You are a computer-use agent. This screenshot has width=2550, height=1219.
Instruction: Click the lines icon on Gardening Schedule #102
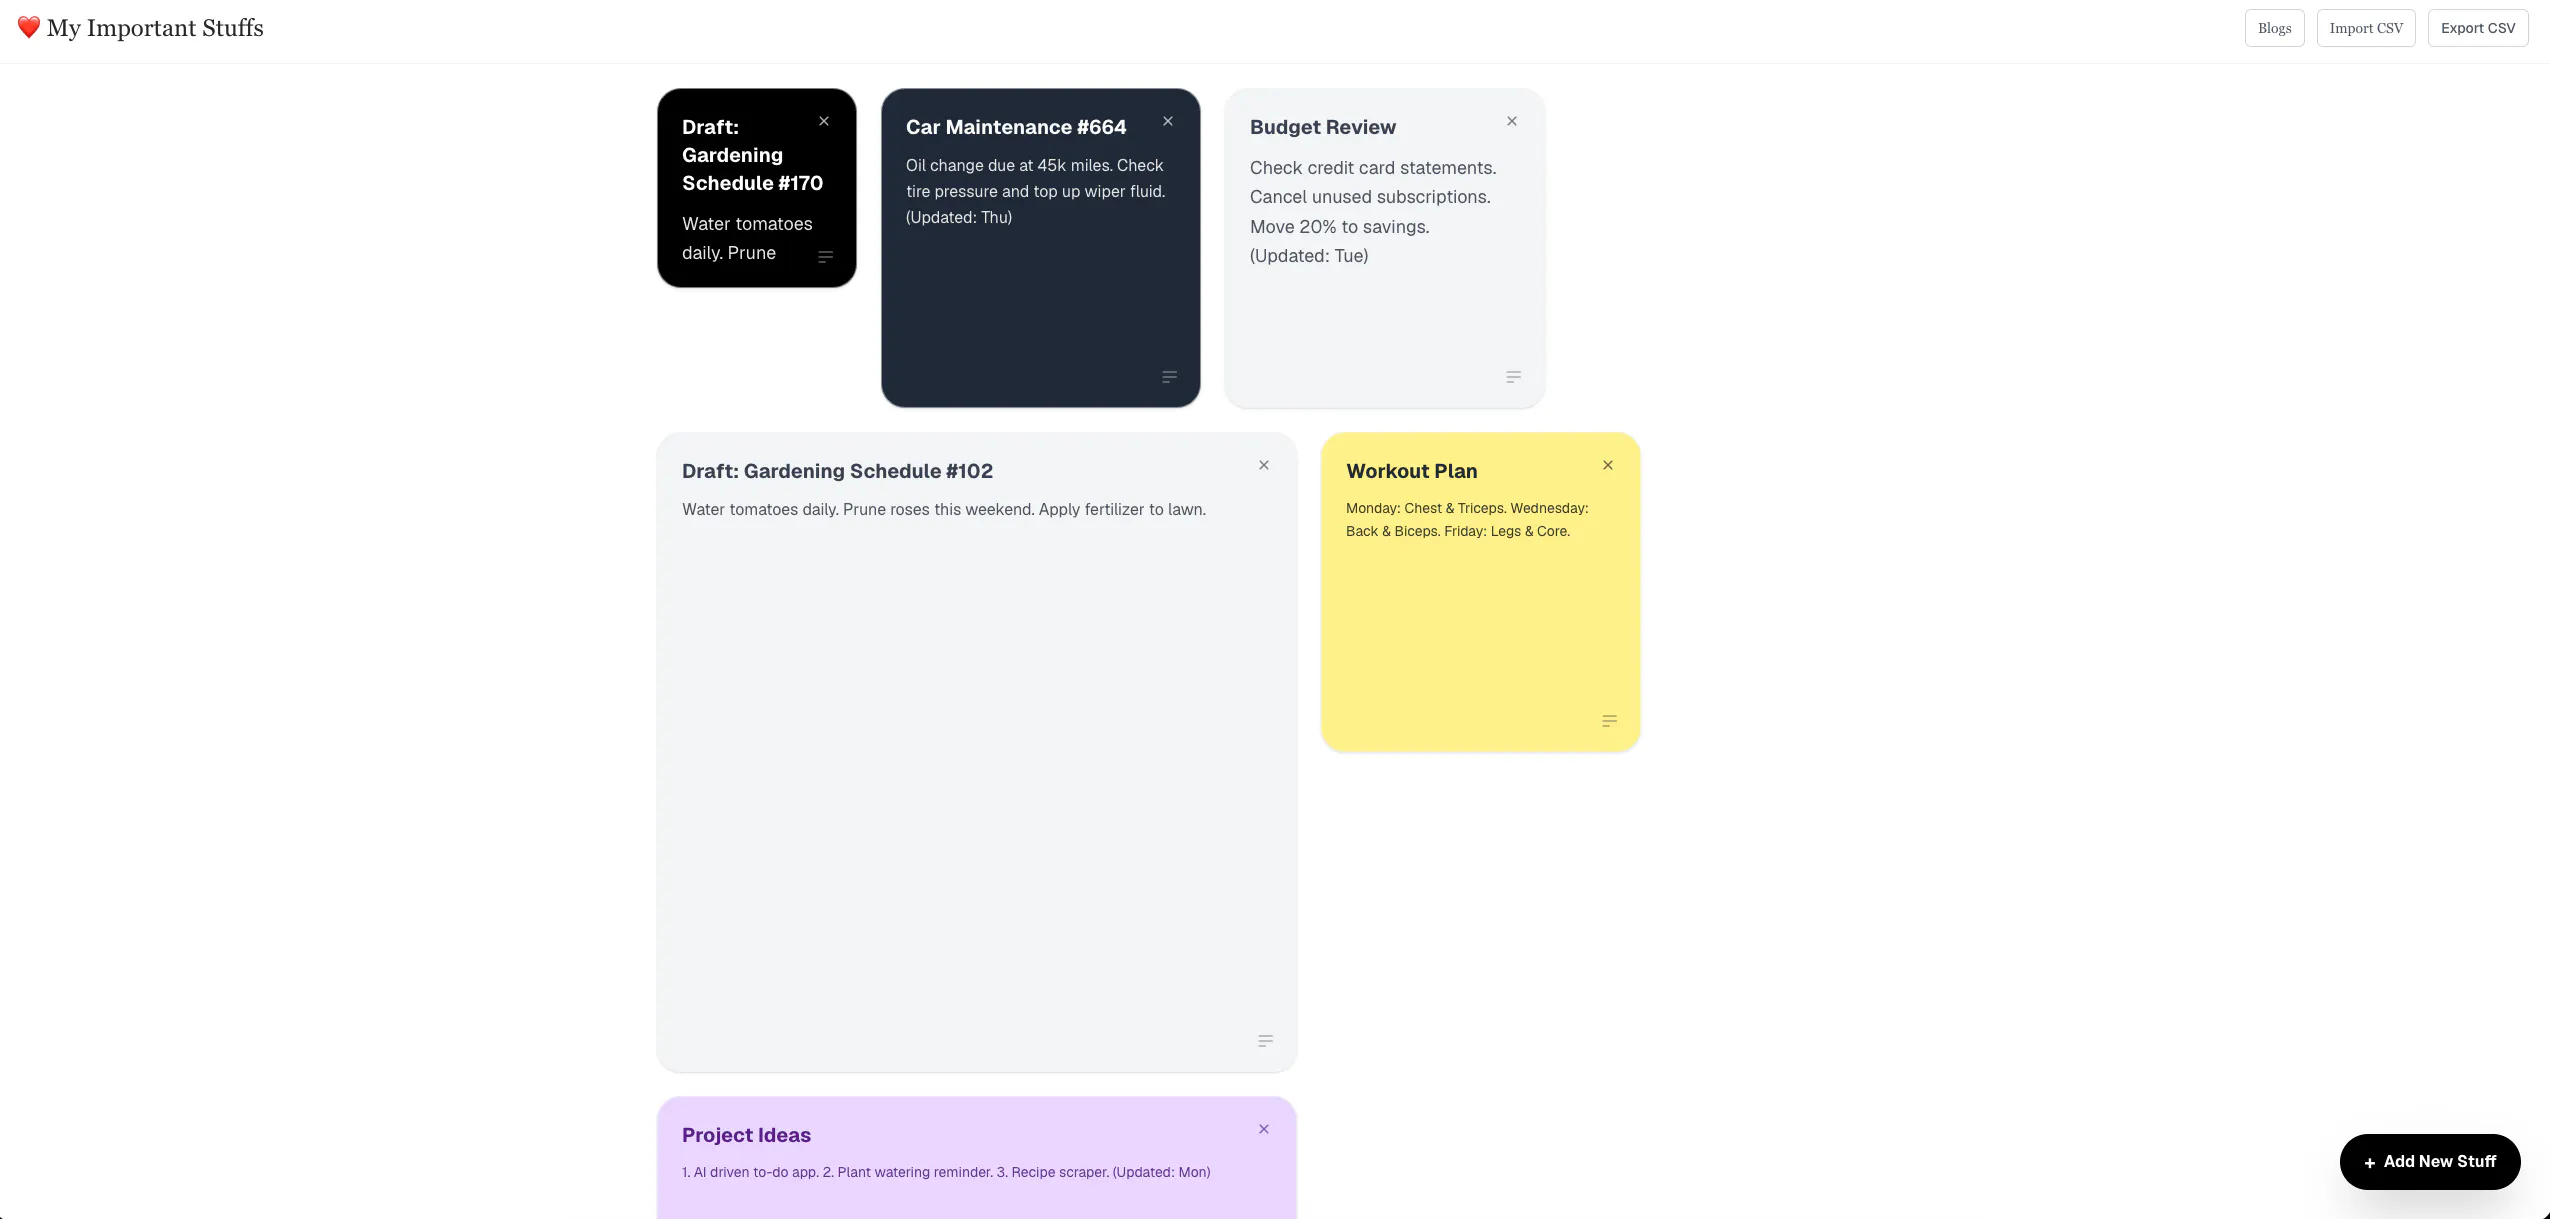click(1266, 1041)
